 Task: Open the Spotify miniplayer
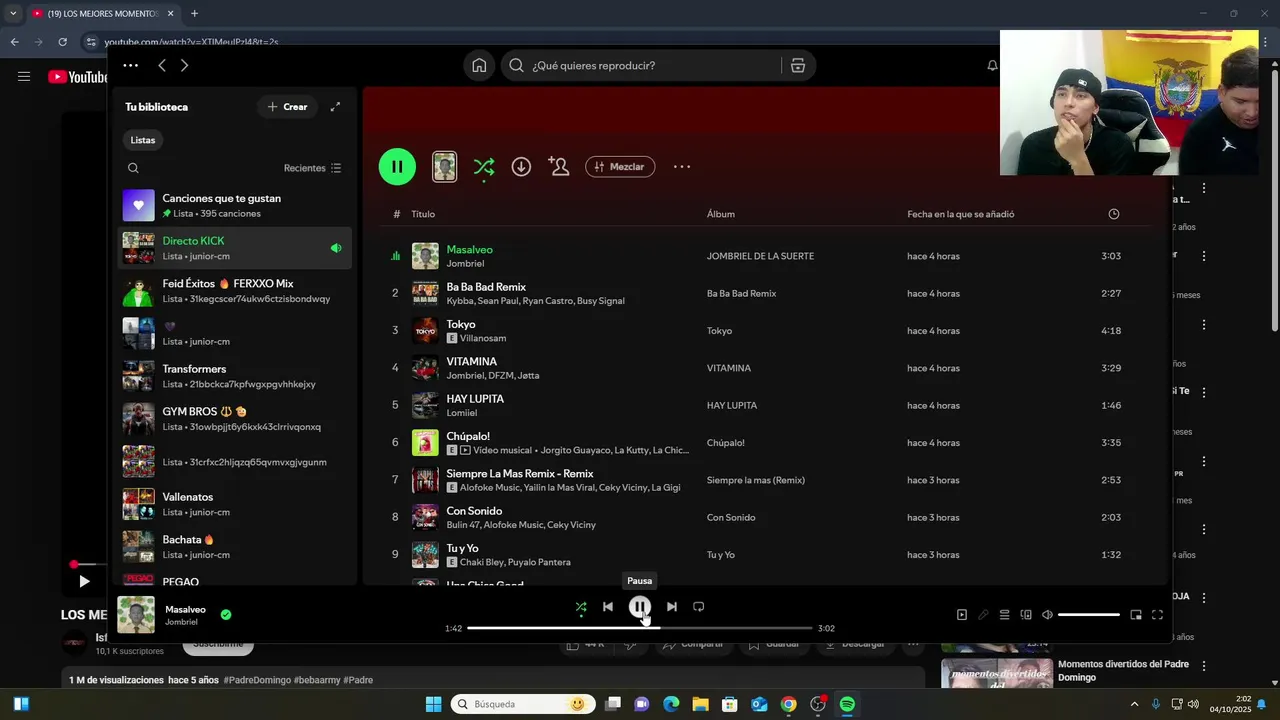[x=1136, y=615]
